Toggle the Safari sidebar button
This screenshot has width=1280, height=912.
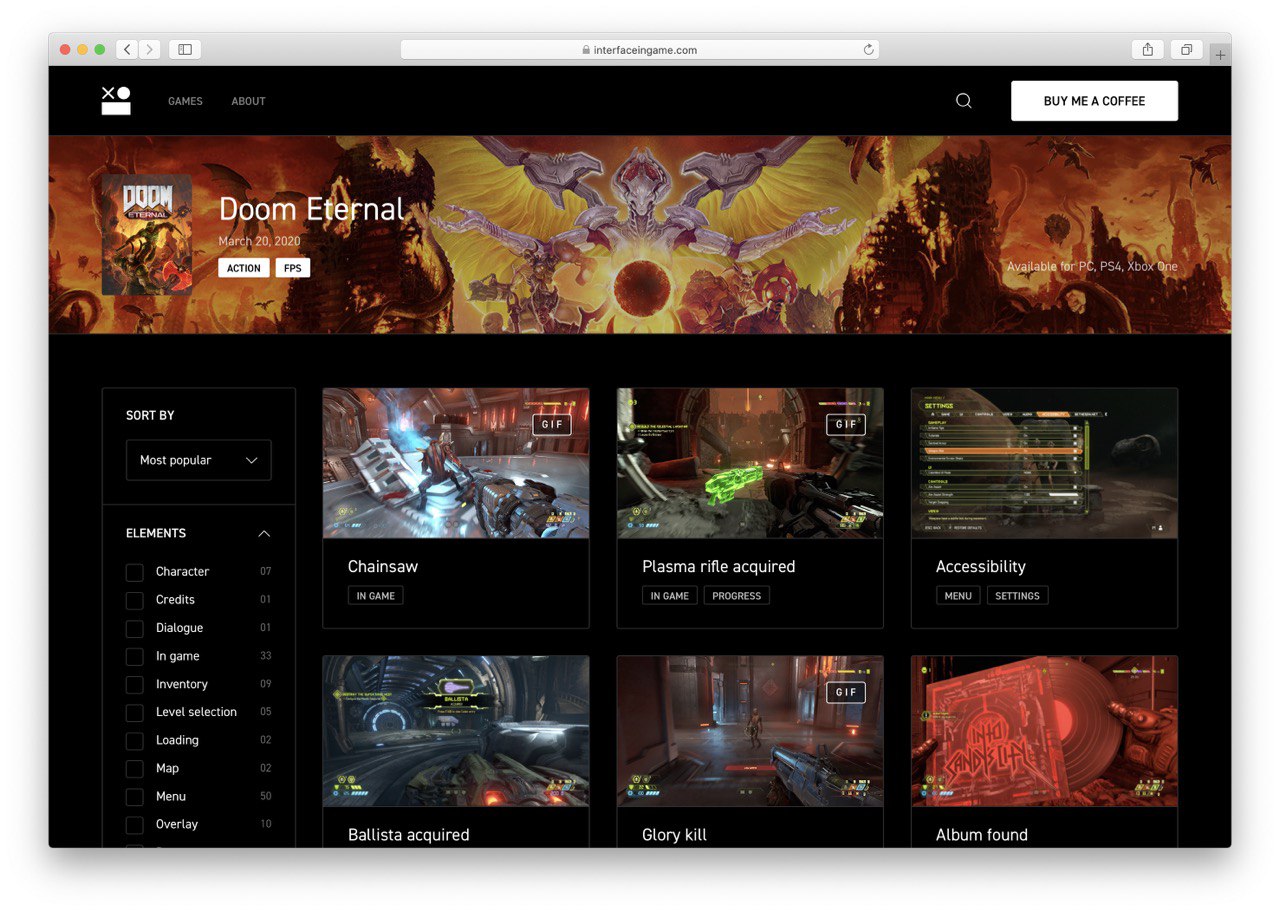[185, 49]
